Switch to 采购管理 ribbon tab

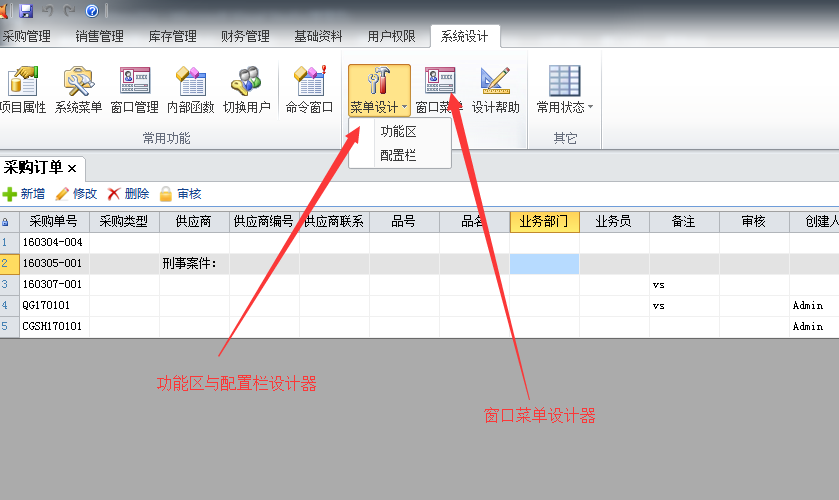point(27,36)
